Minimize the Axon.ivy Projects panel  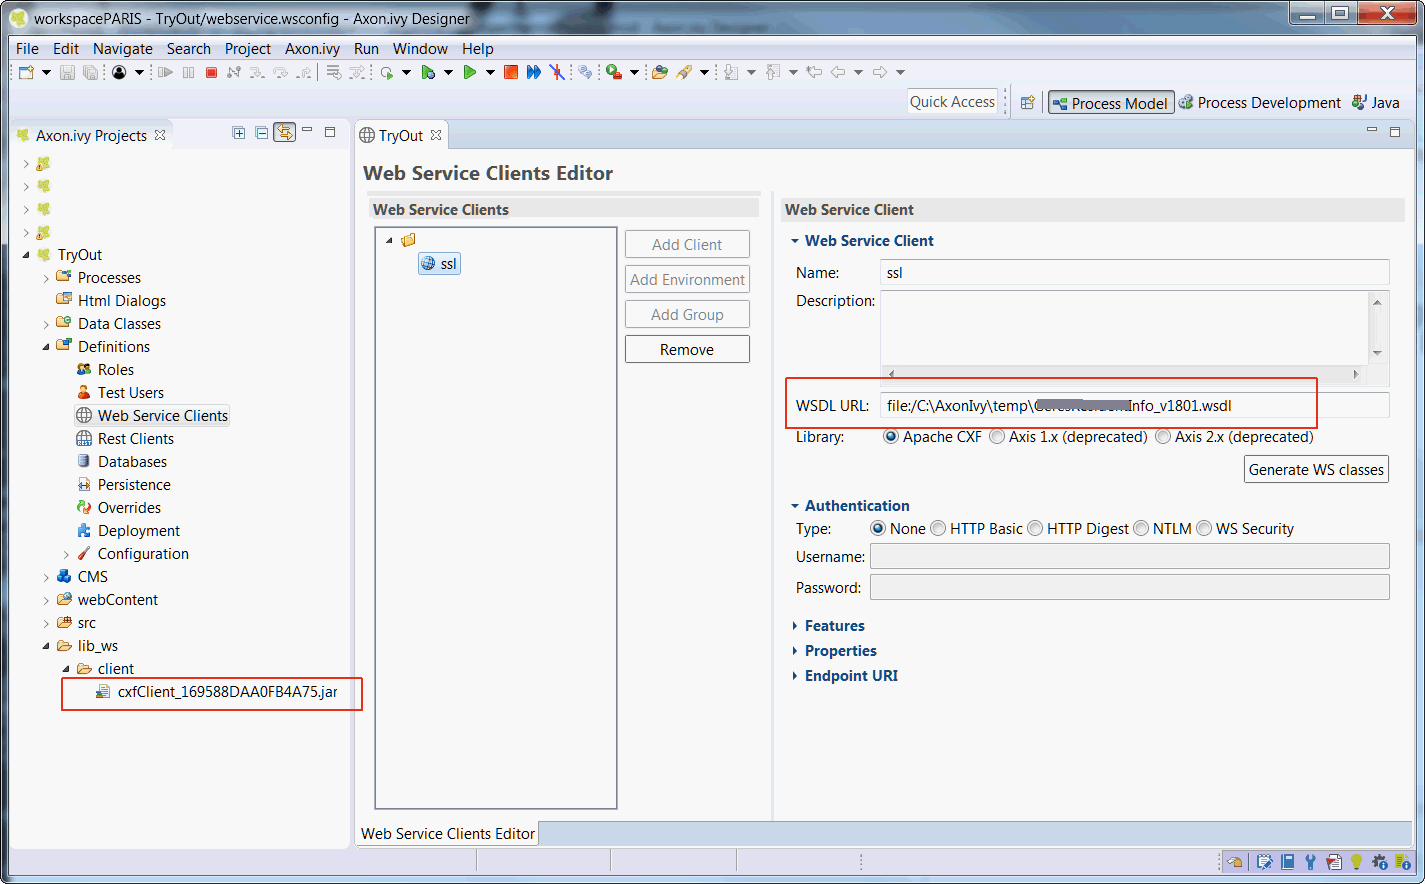tap(308, 131)
